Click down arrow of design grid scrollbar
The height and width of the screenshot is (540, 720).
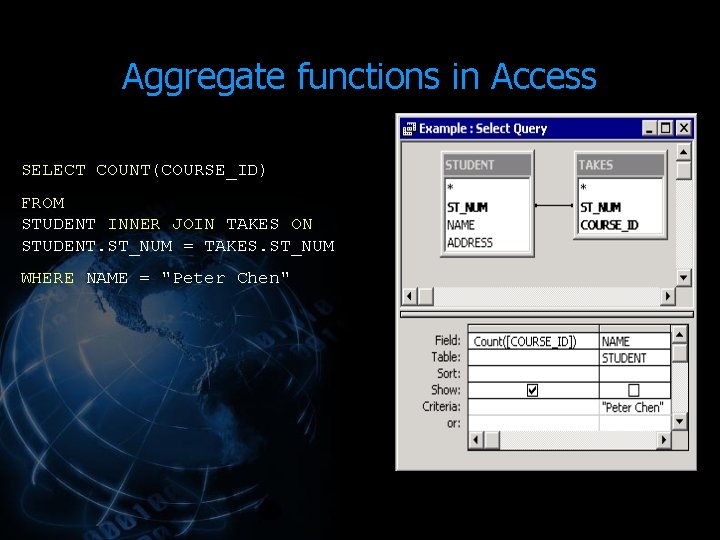(680, 421)
